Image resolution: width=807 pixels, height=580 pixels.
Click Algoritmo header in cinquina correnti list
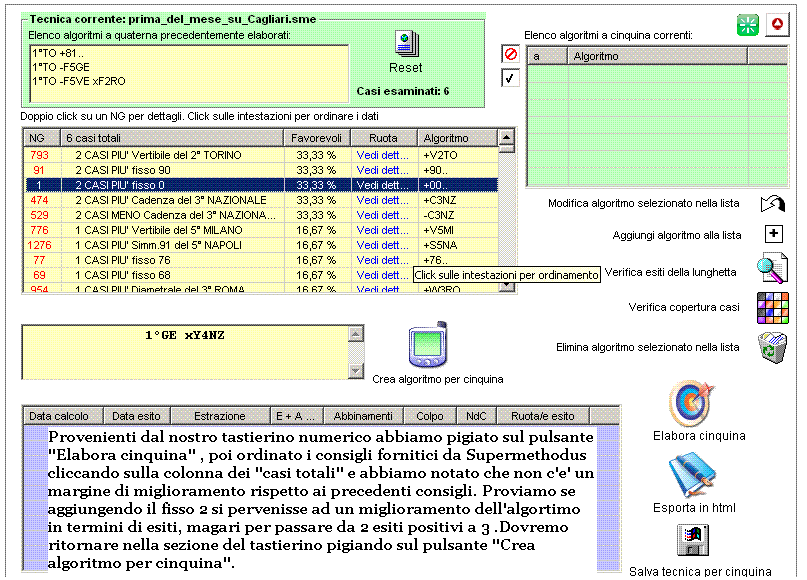(x=657, y=56)
